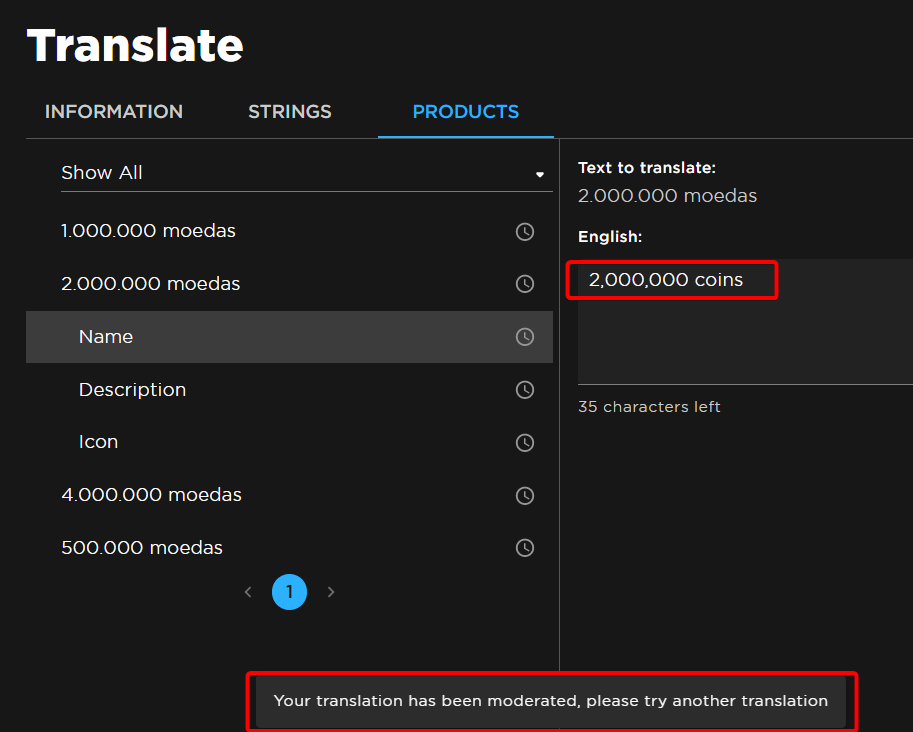Select the Description row in the list
The width and height of the screenshot is (913, 732).
[x=132, y=389]
